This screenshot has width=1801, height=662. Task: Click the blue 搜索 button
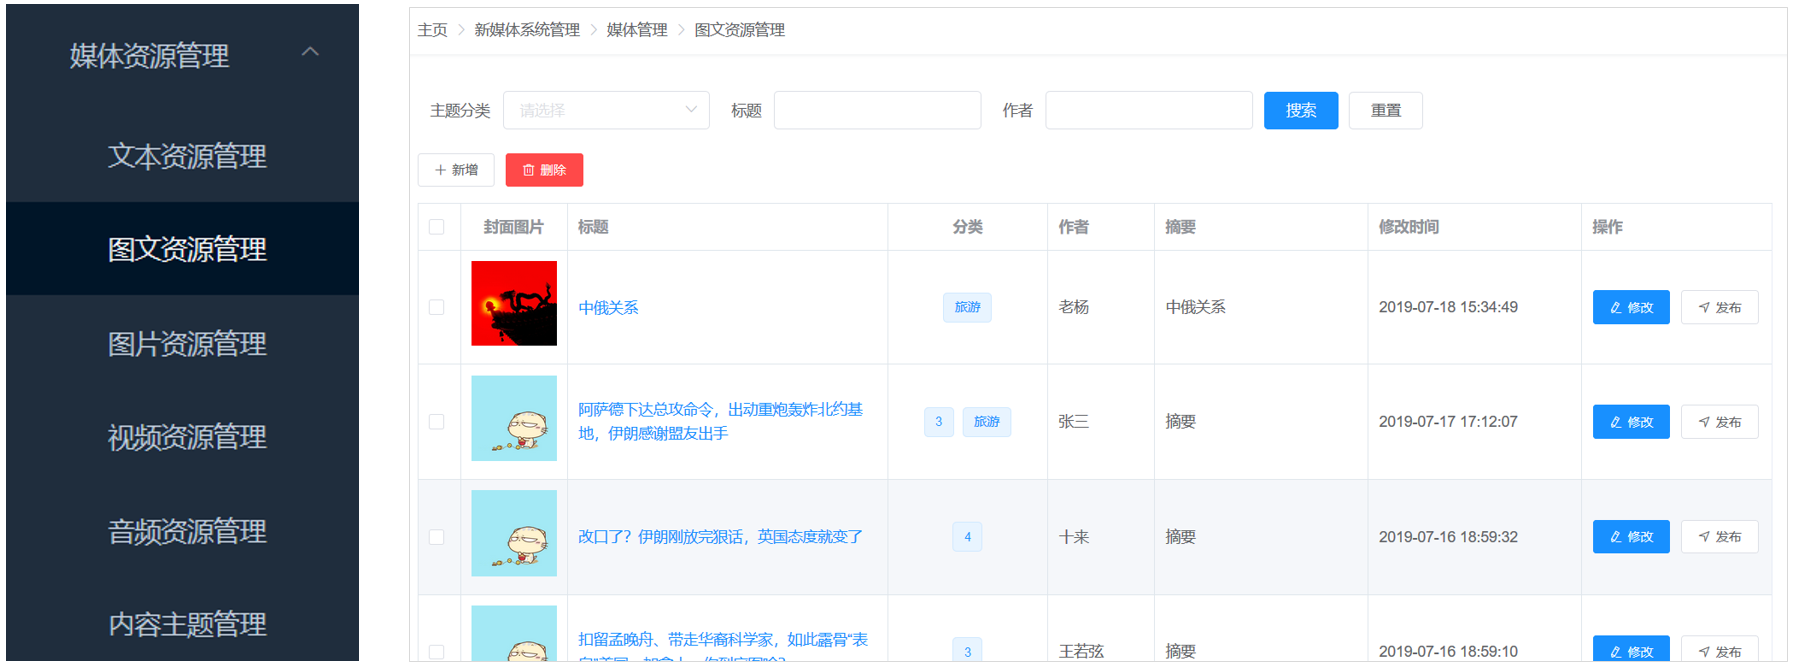click(x=1300, y=110)
